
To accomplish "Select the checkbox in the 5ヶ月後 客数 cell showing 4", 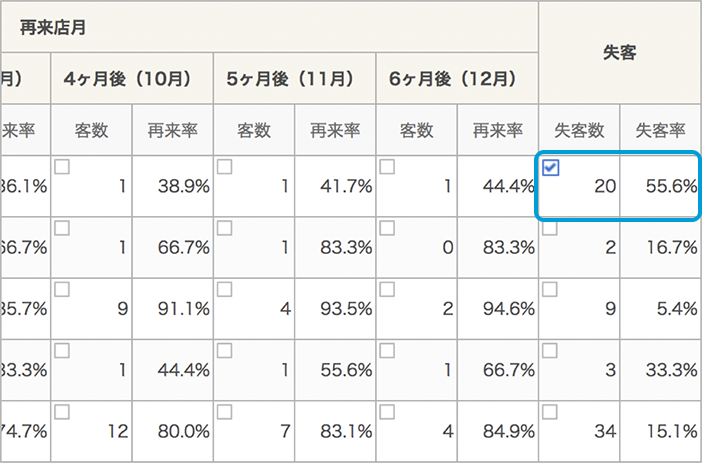I will pos(224,290).
